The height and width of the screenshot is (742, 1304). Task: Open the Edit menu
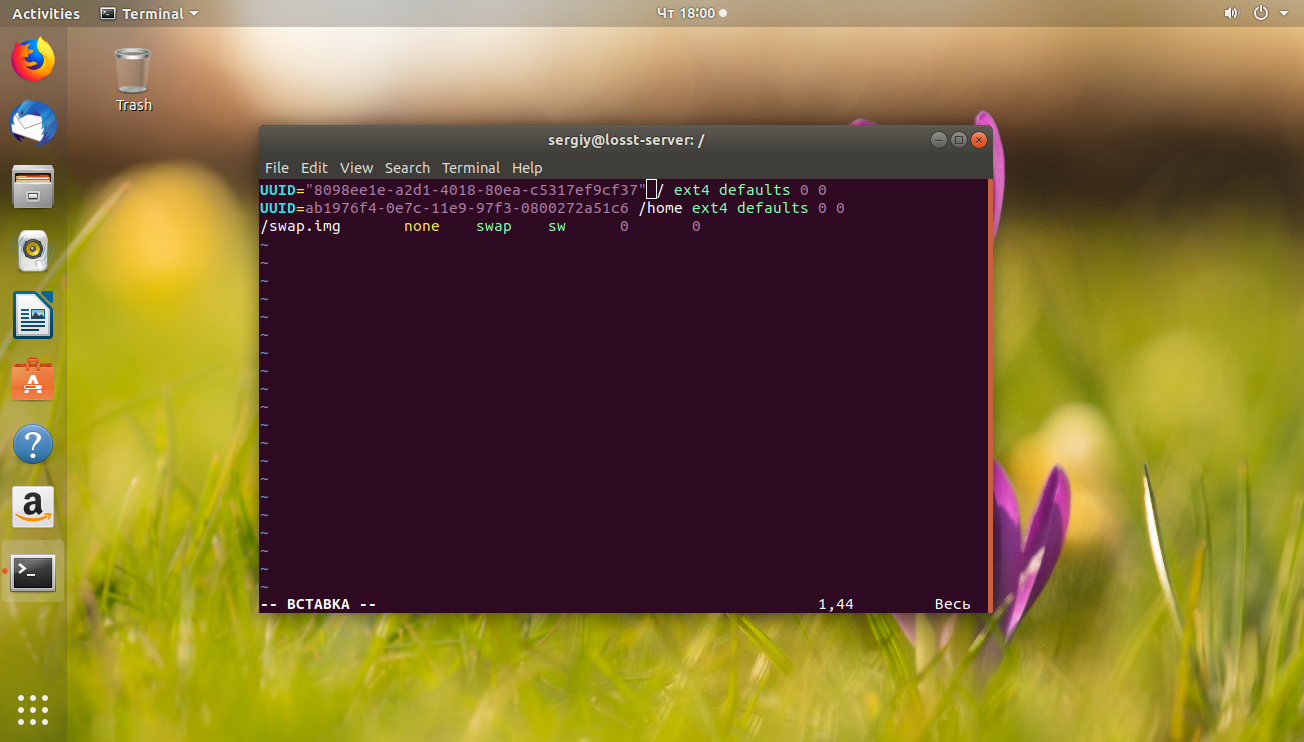(x=314, y=168)
